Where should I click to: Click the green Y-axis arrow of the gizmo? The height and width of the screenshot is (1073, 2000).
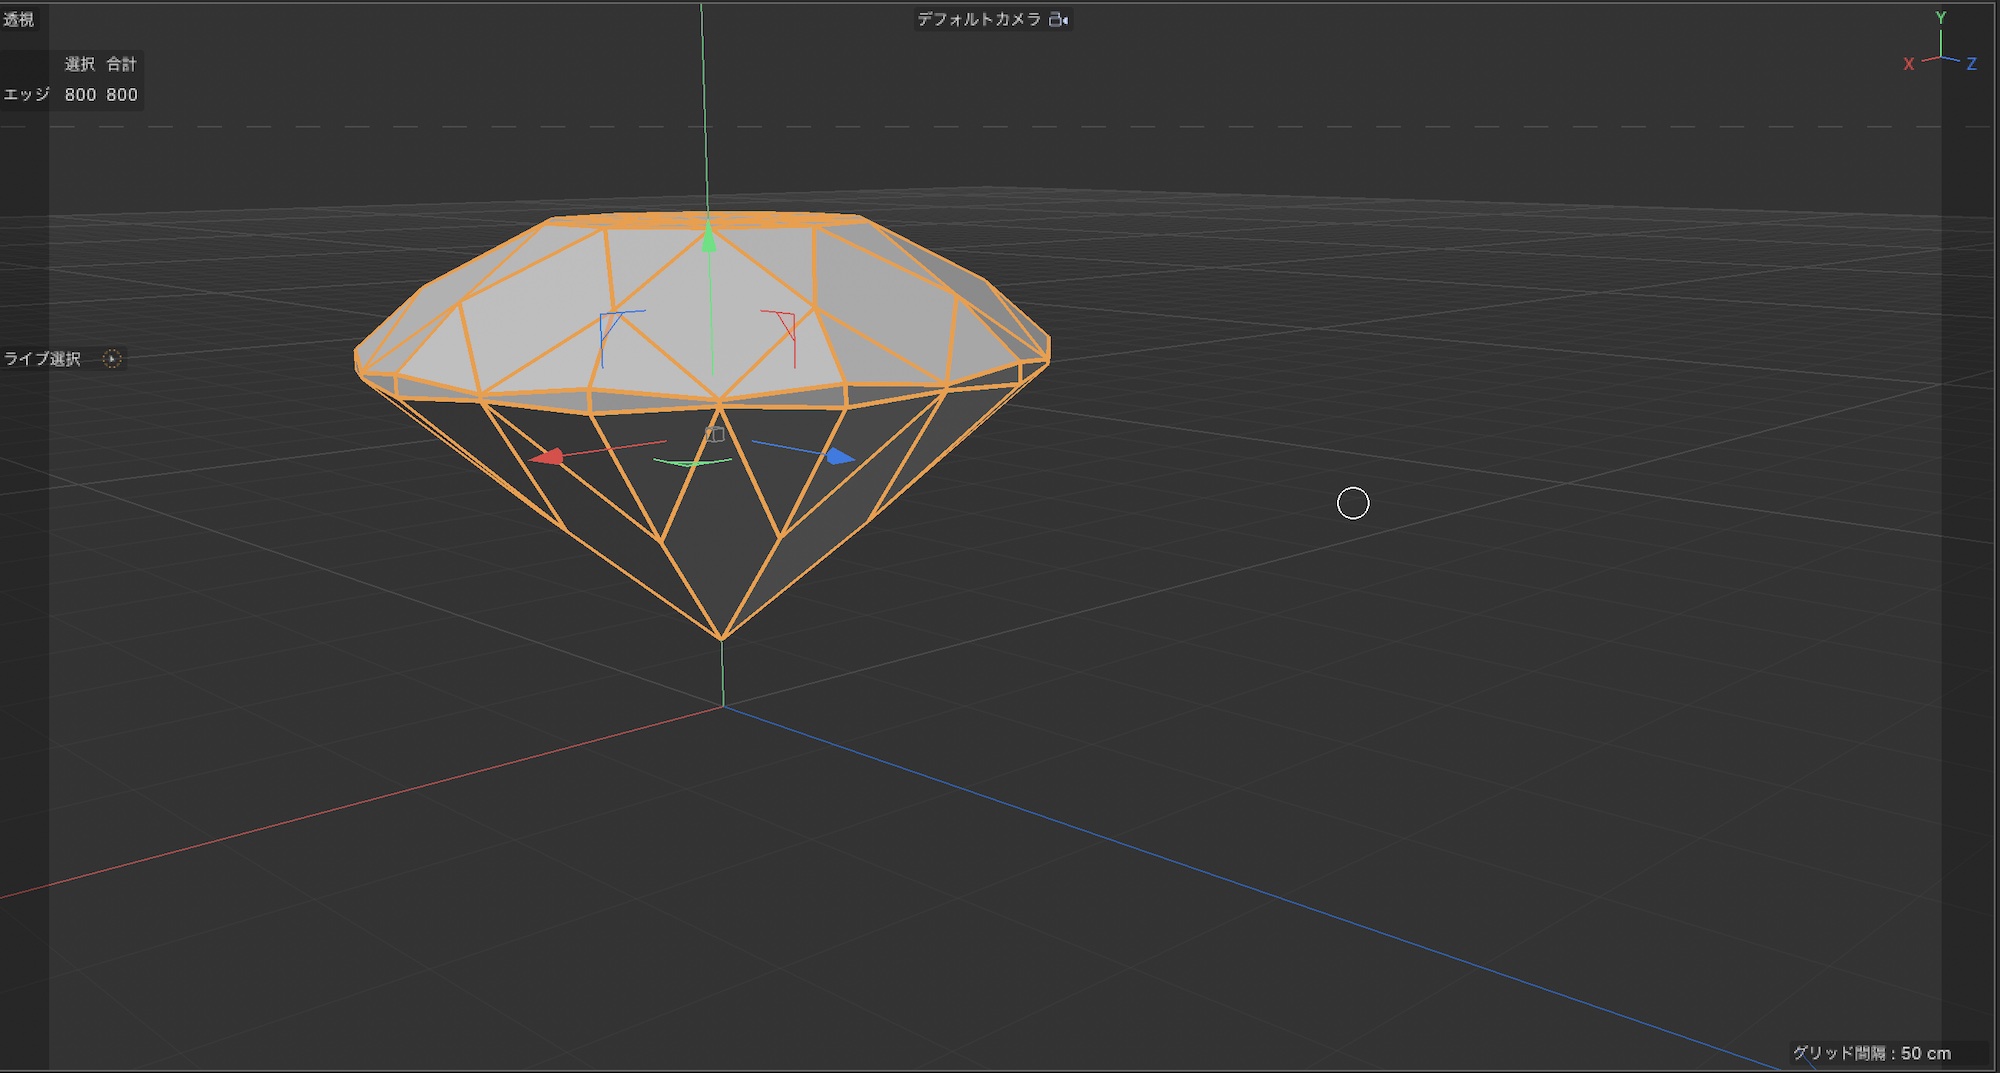pos(709,240)
